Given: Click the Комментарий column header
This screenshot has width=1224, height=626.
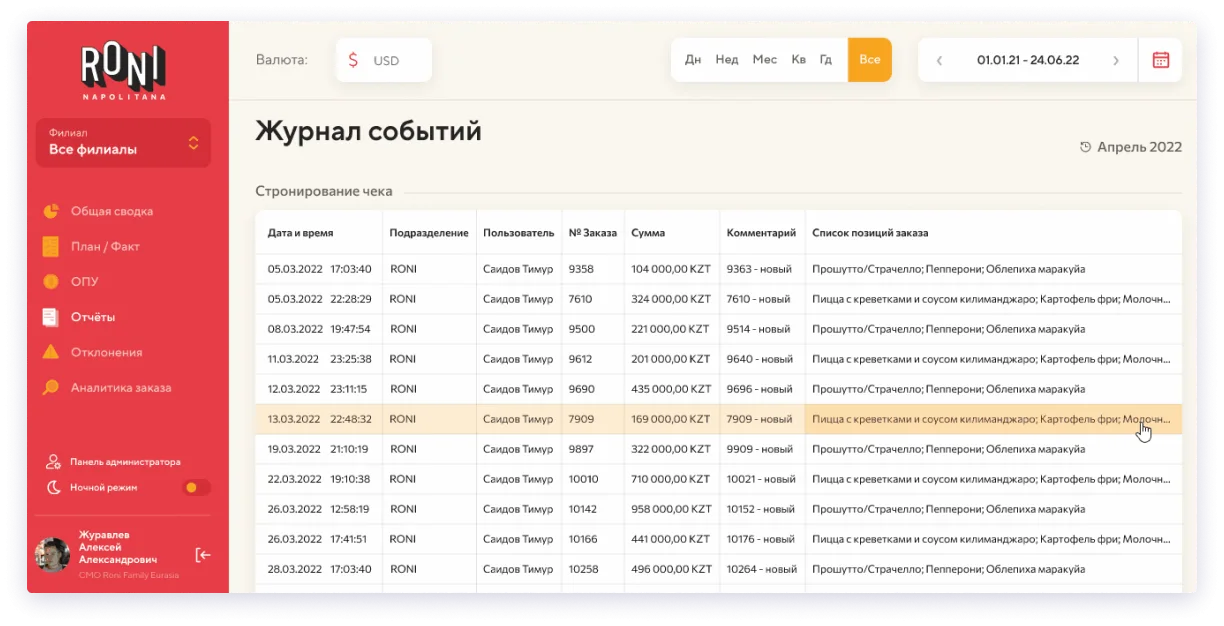Looking at the screenshot, I should (761, 233).
